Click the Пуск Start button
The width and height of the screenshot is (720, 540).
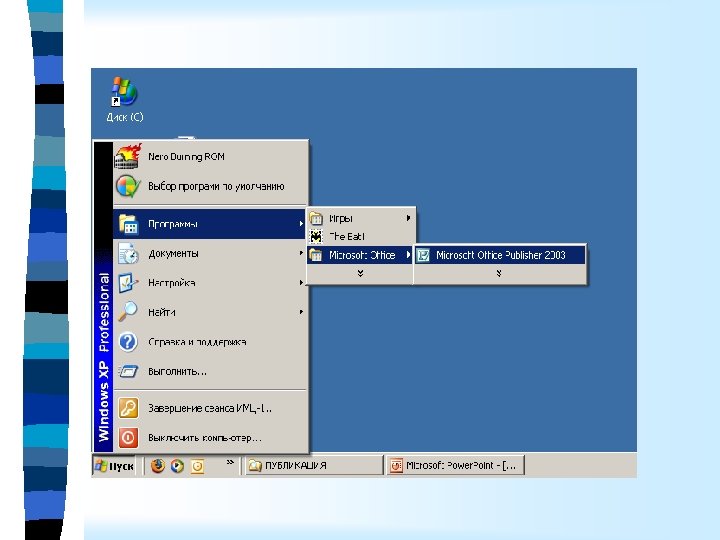coord(114,466)
